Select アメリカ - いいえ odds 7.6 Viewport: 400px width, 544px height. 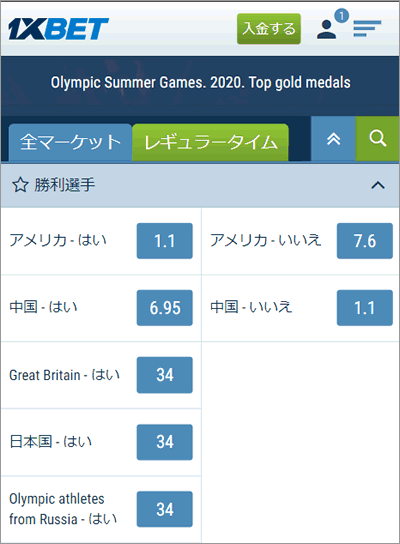(365, 241)
